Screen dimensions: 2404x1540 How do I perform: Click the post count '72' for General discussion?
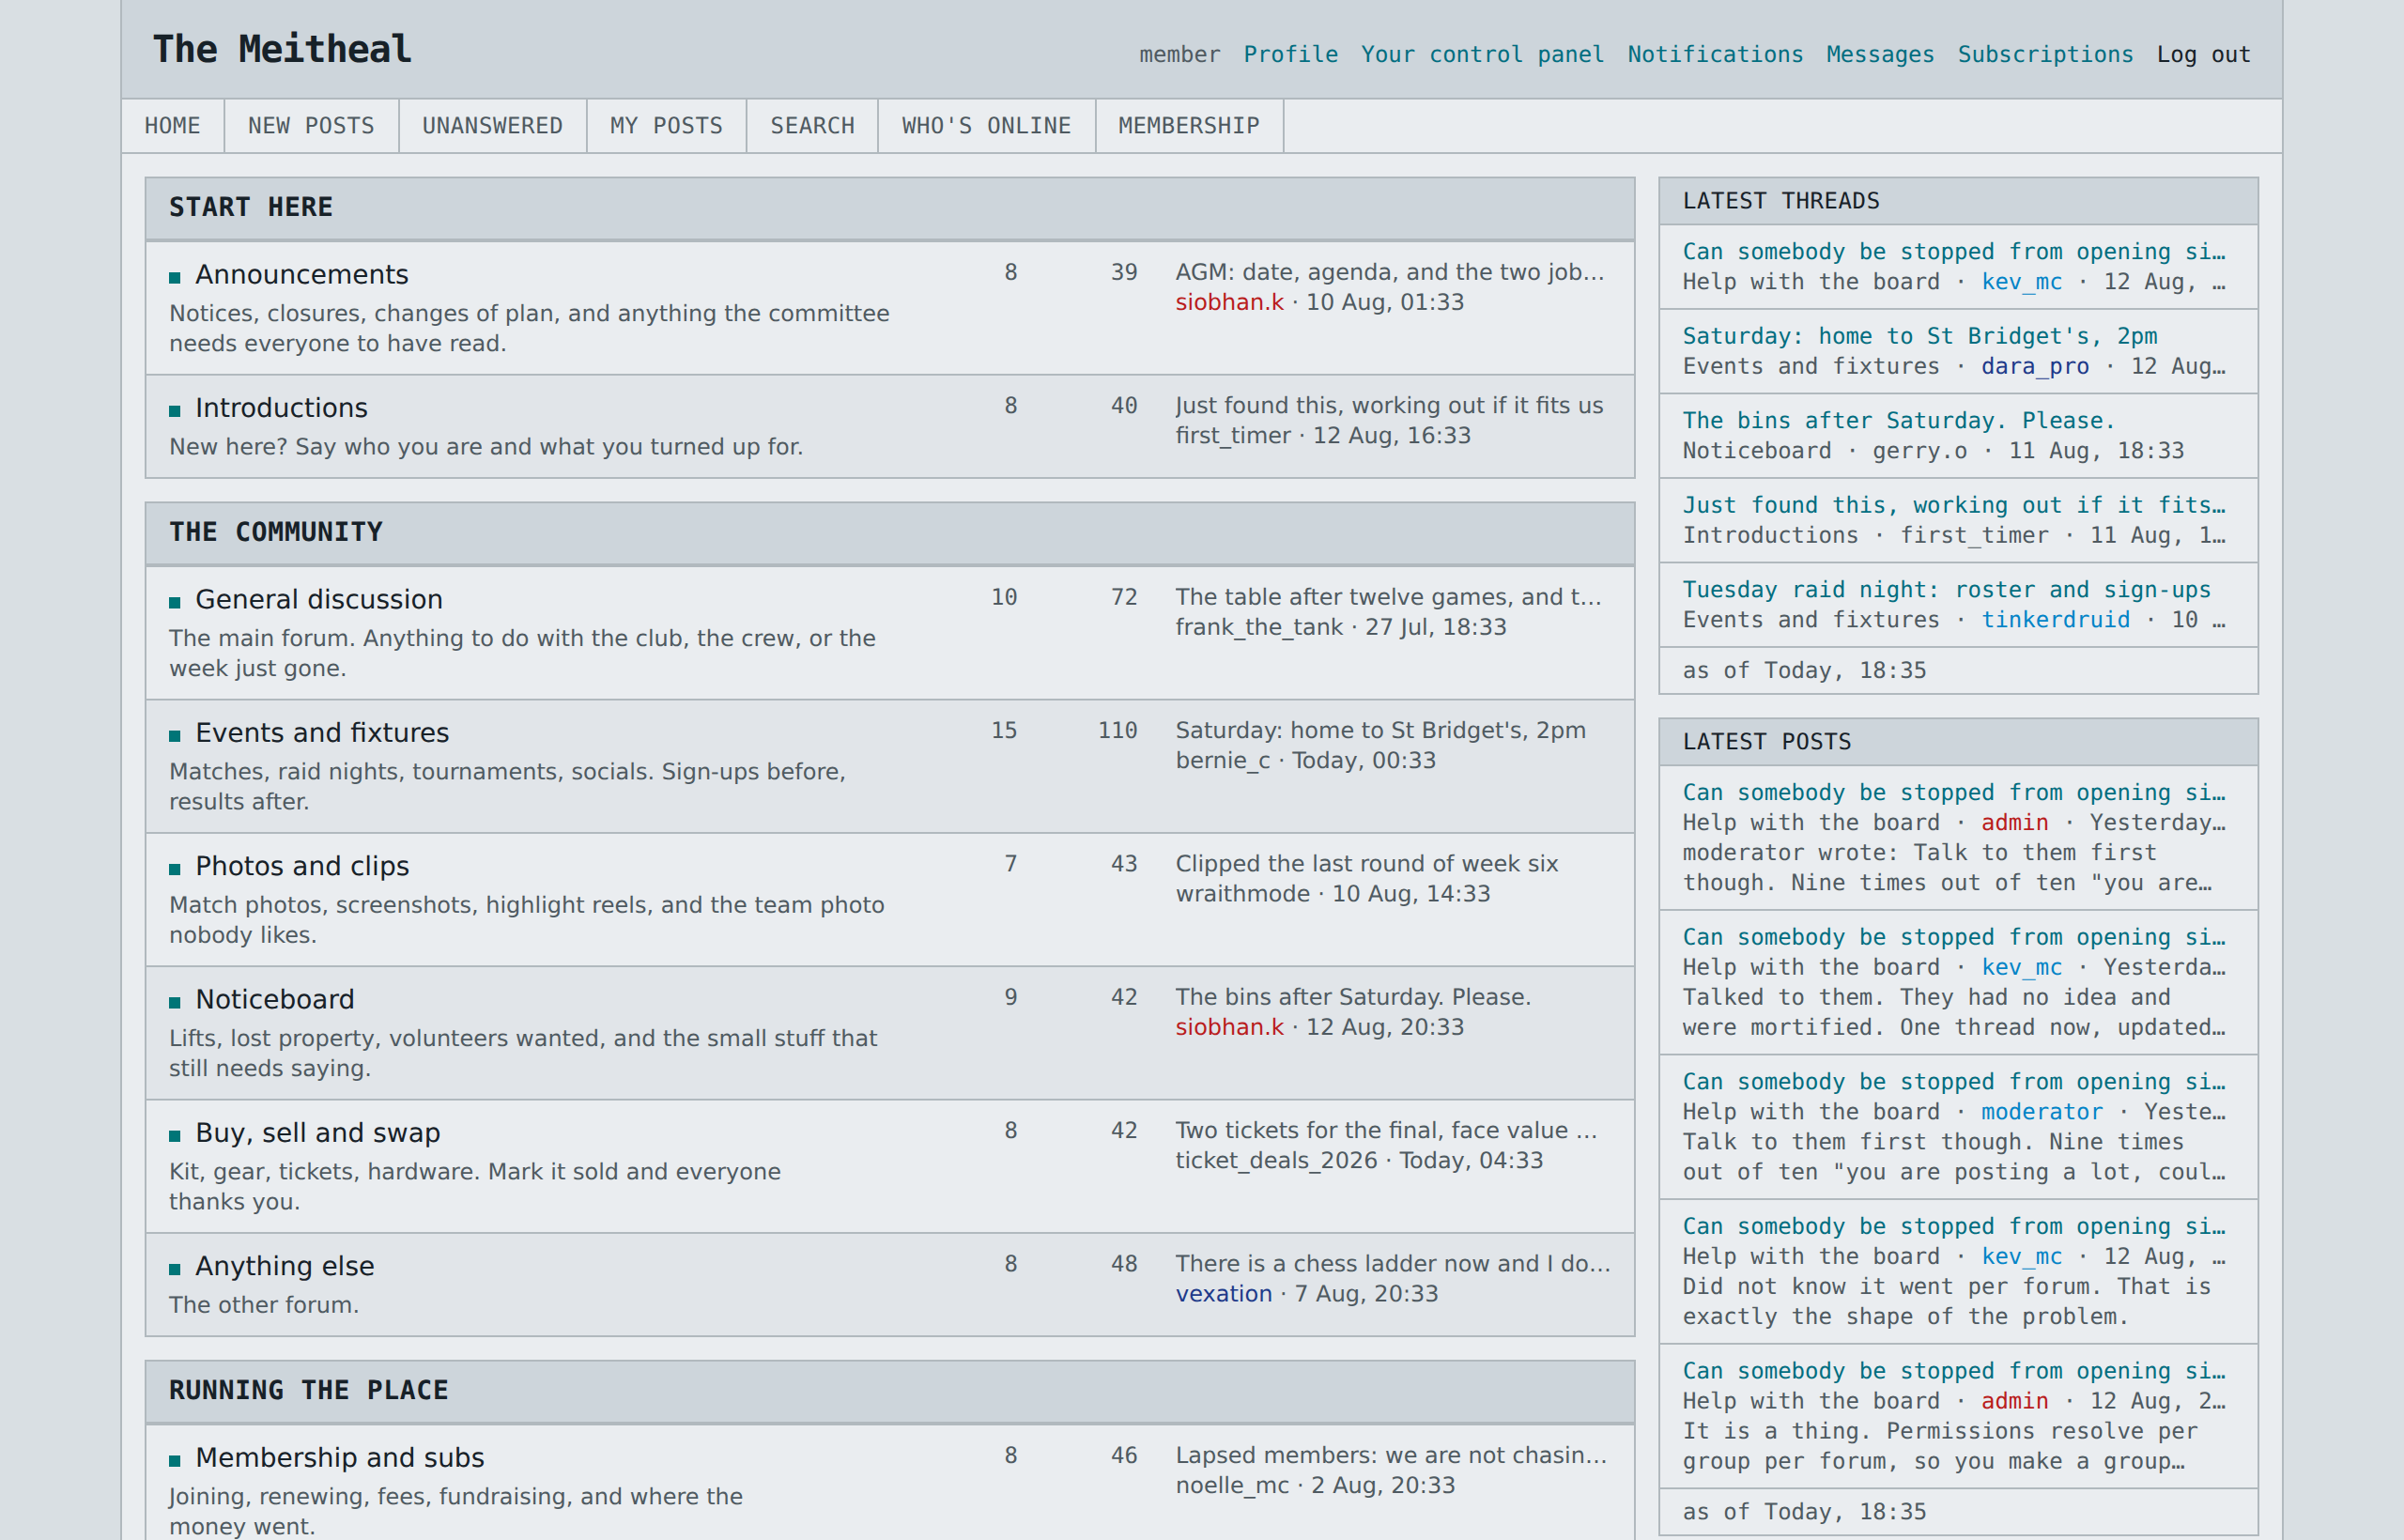tap(1124, 597)
